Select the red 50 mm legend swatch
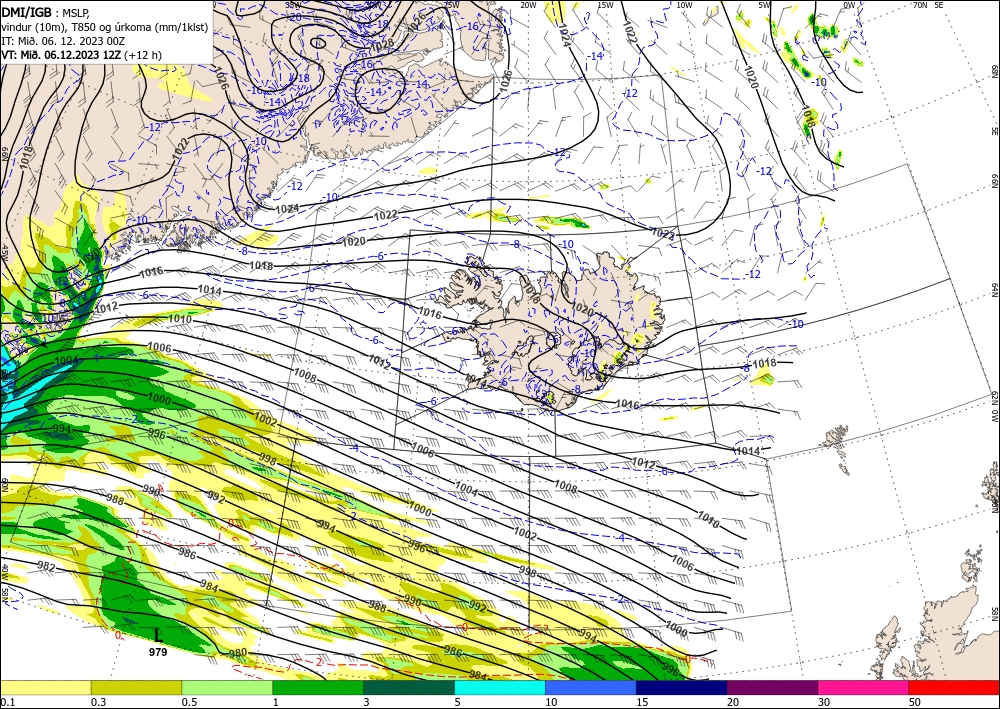 [954, 687]
